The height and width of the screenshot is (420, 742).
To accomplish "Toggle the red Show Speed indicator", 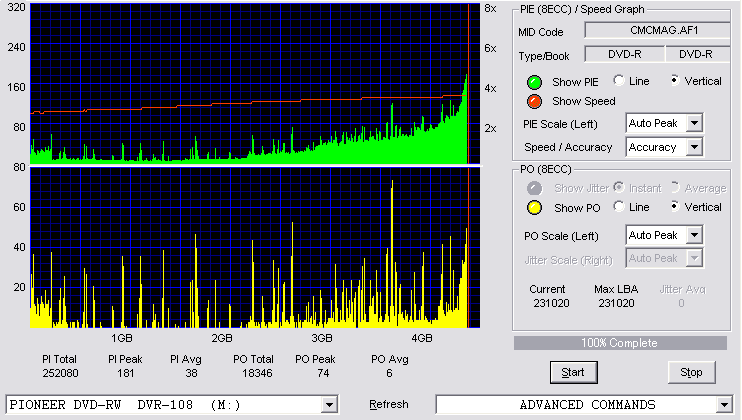I will coord(534,102).
